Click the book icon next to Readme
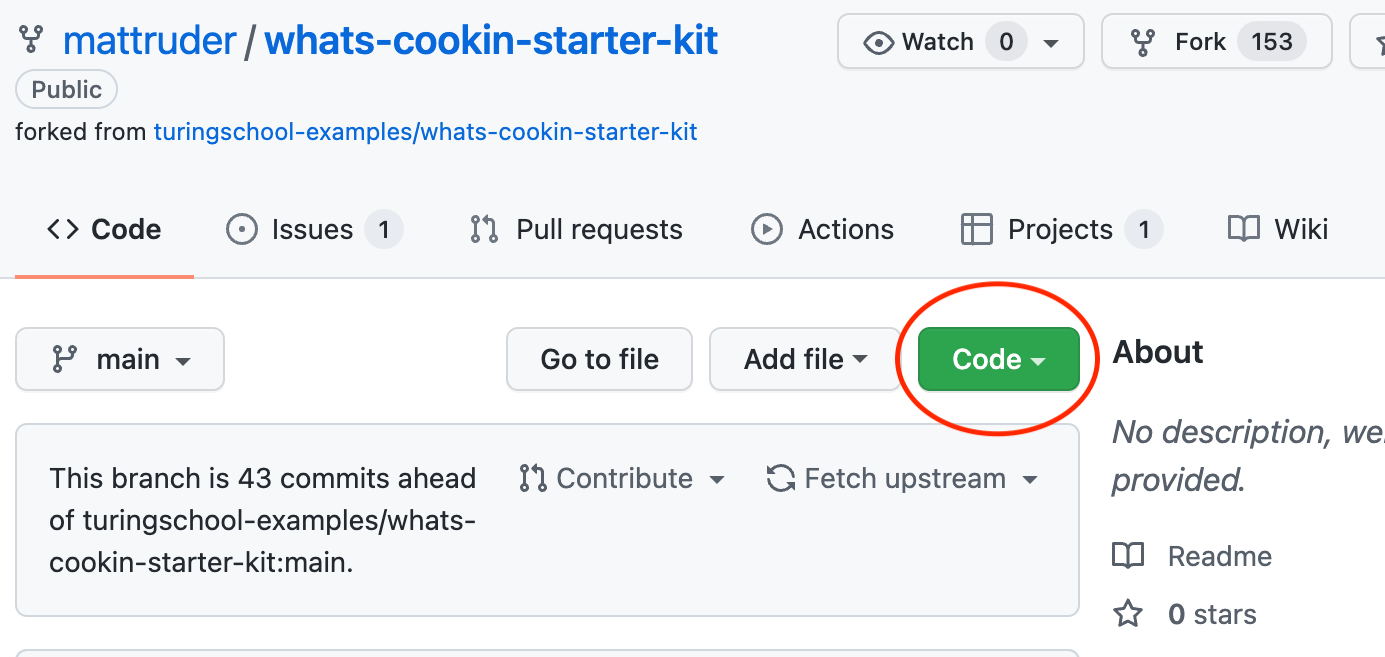 click(1128, 556)
